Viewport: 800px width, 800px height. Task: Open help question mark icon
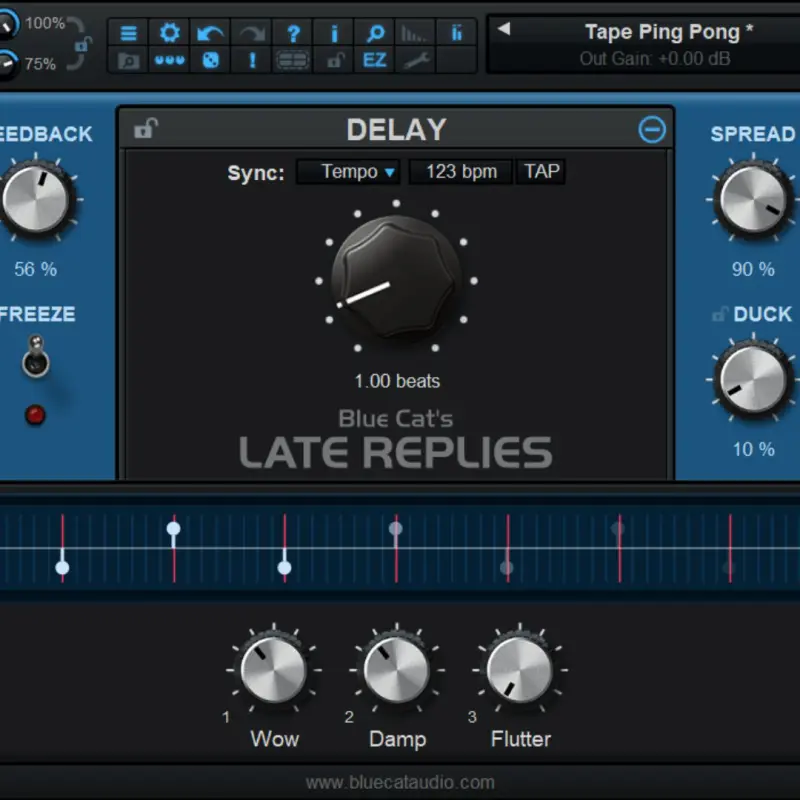(293, 33)
